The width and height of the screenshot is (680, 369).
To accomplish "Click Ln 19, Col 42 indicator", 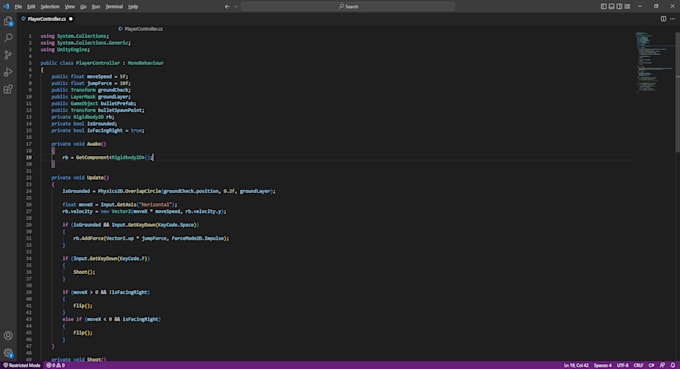I will (x=576, y=366).
